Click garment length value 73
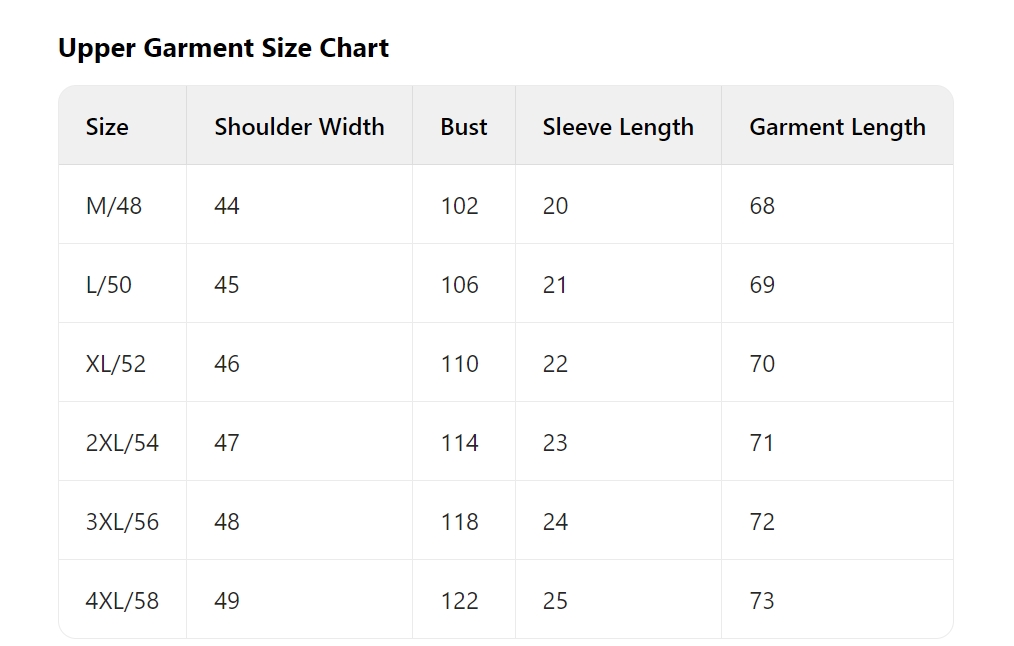Image resolution: width=1014 pixels, height=646 pixels. click(x=762, y=600)
